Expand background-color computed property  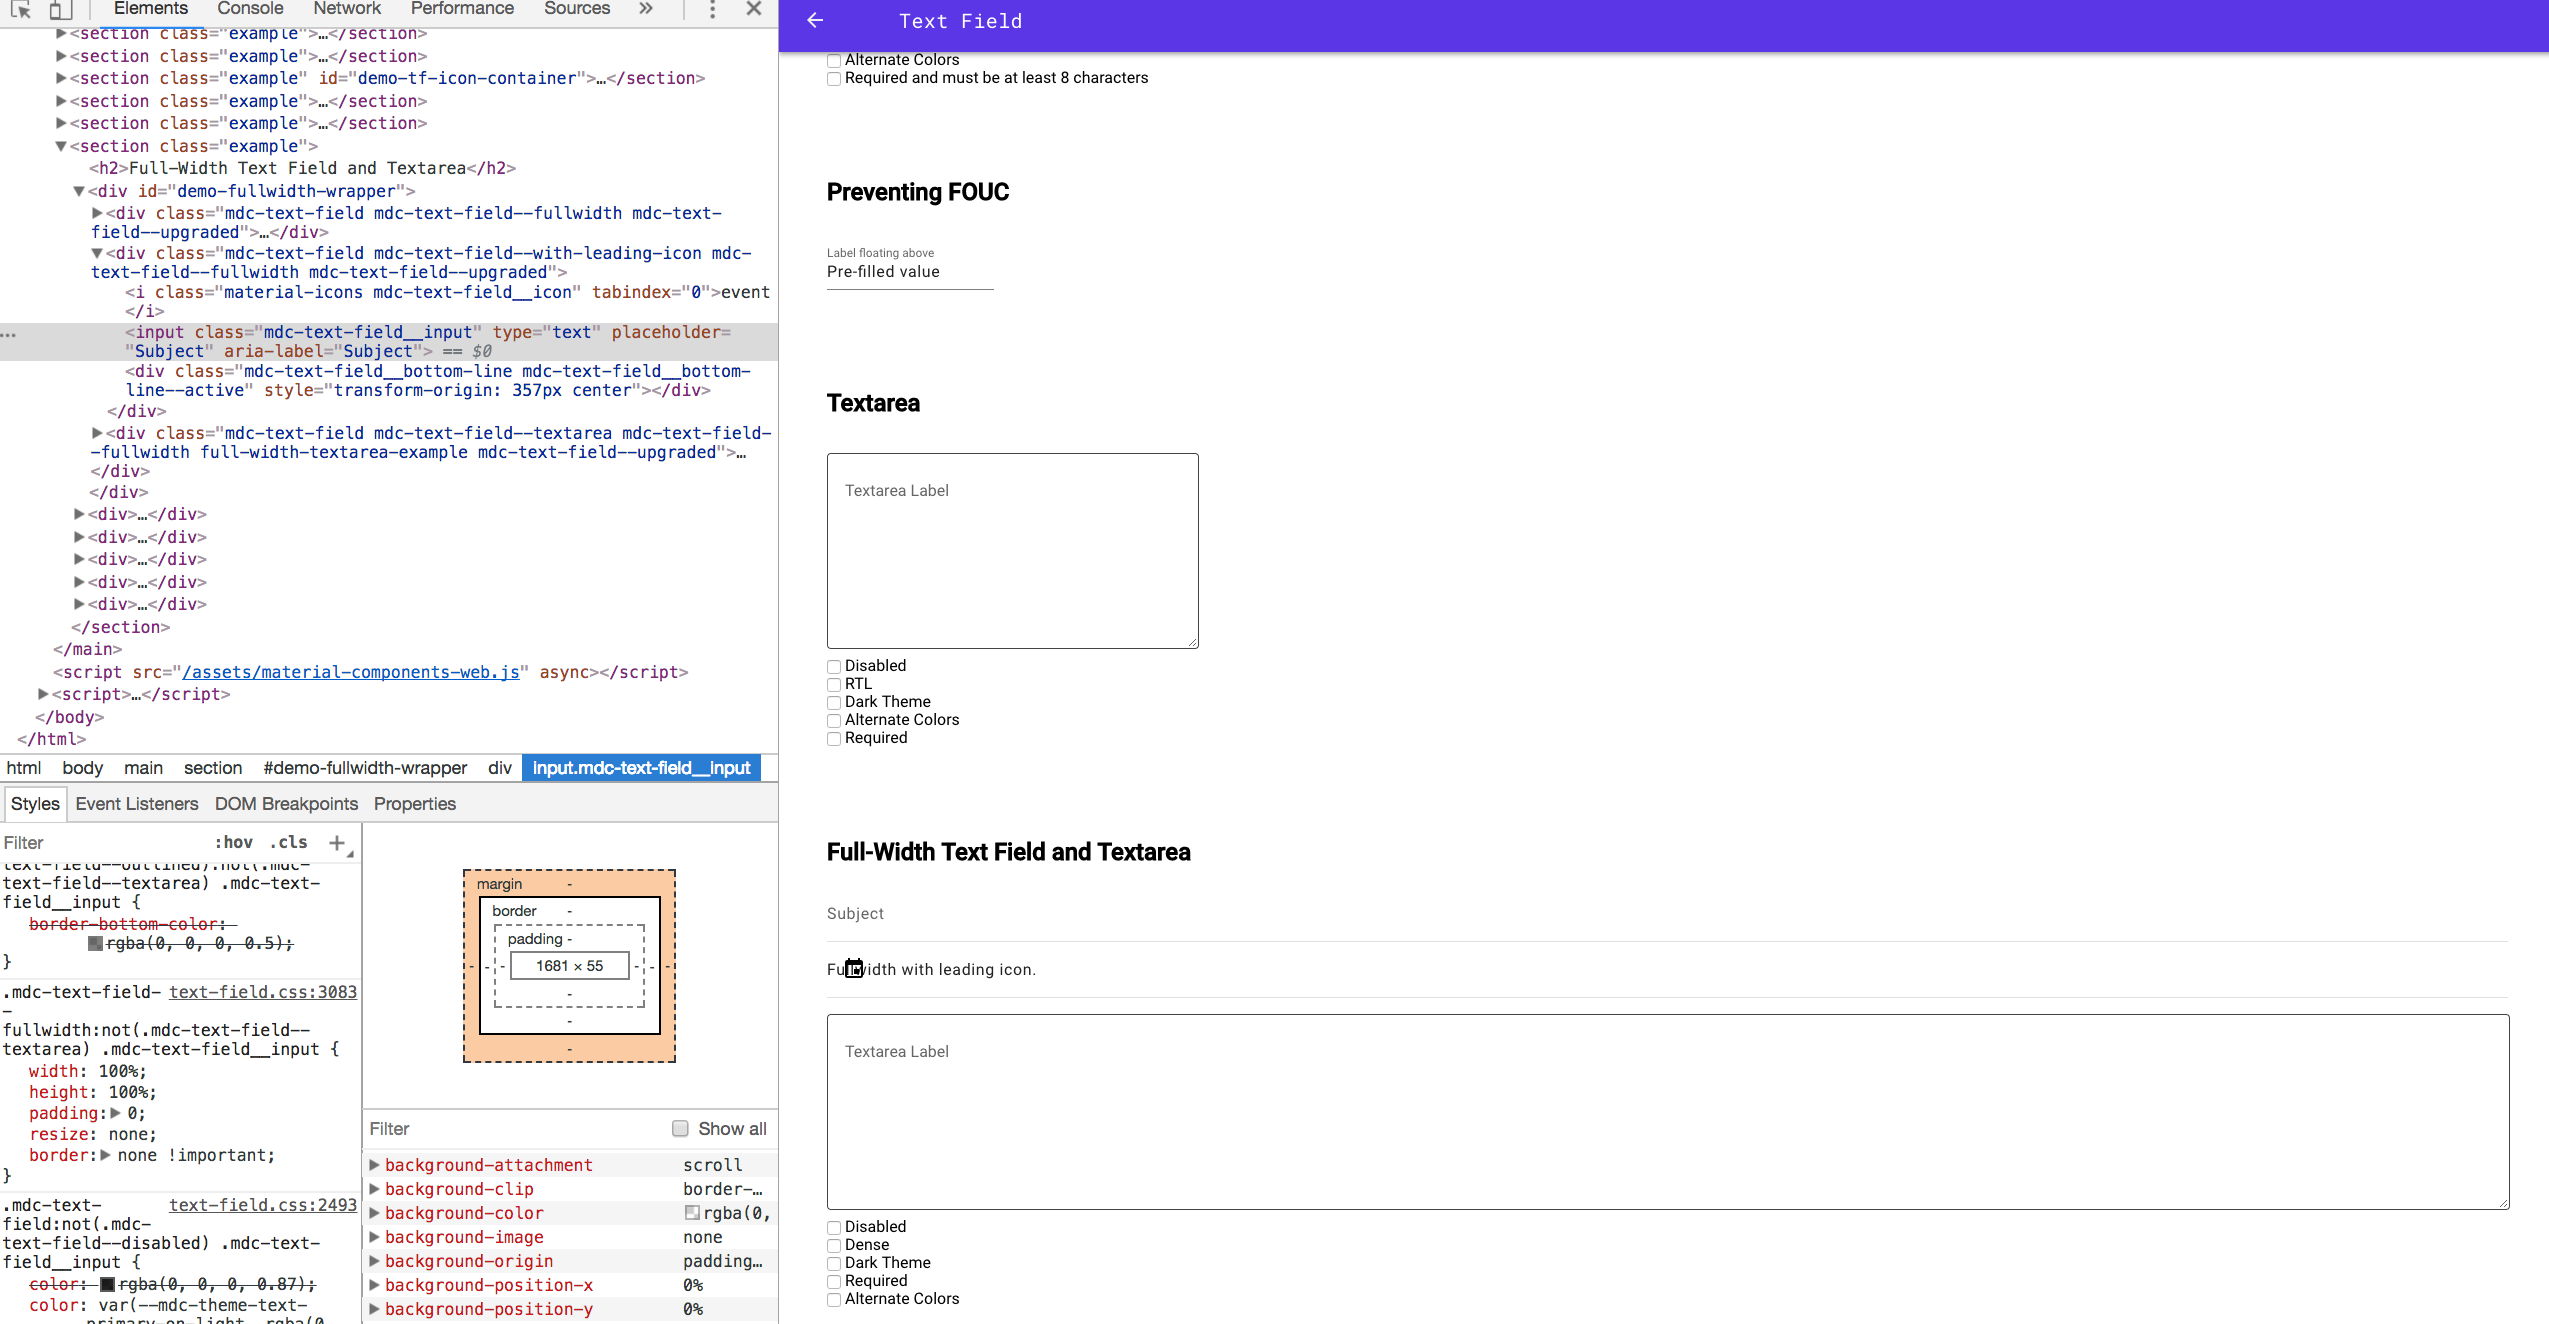pyautogui.click(x=374, y=1213)
